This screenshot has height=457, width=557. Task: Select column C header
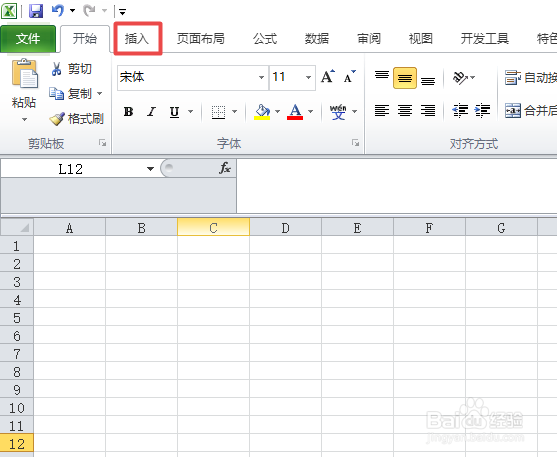[x=213, y=227]
